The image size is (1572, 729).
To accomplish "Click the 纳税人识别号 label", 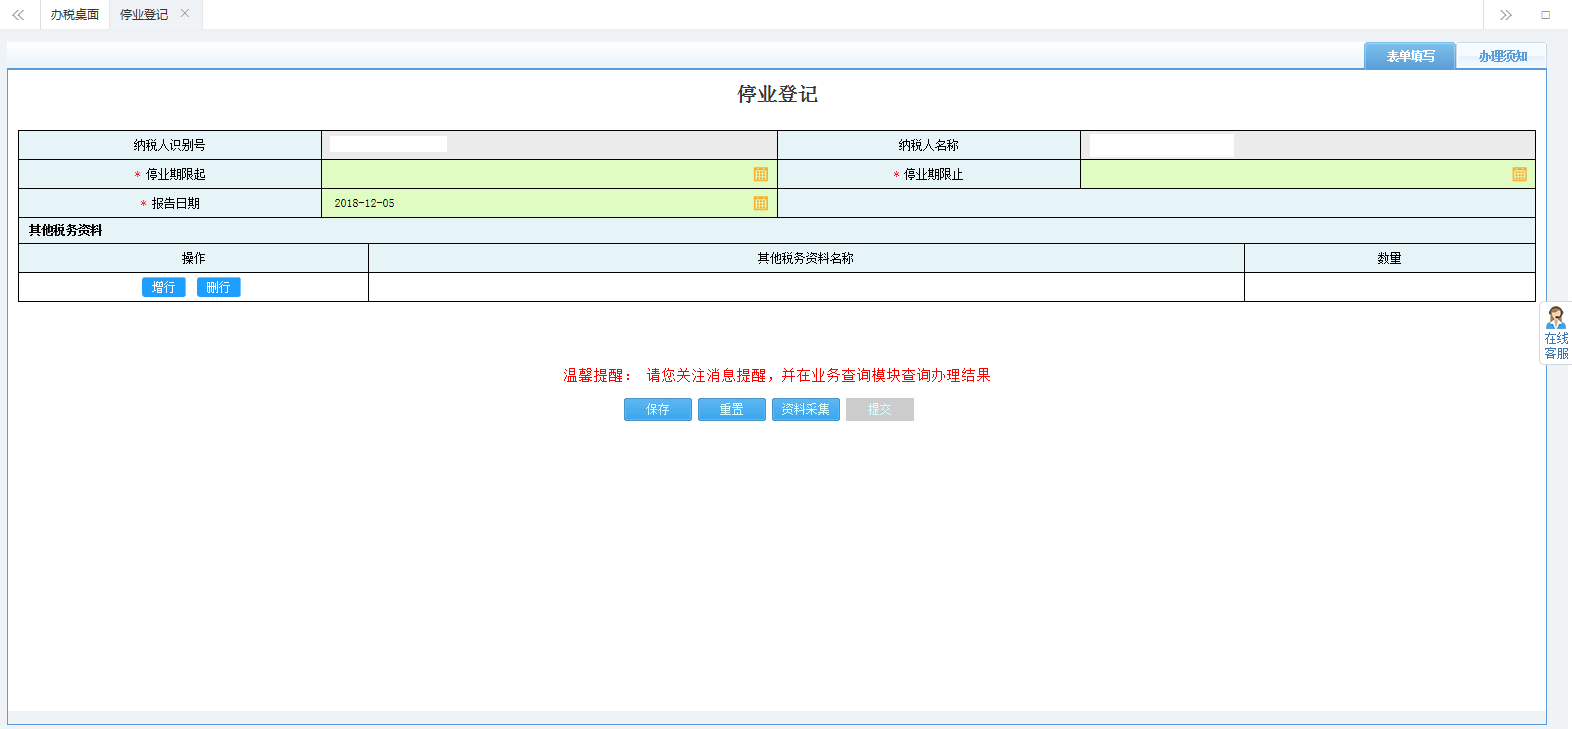I will pyautogui.click(x=170, y=145).
